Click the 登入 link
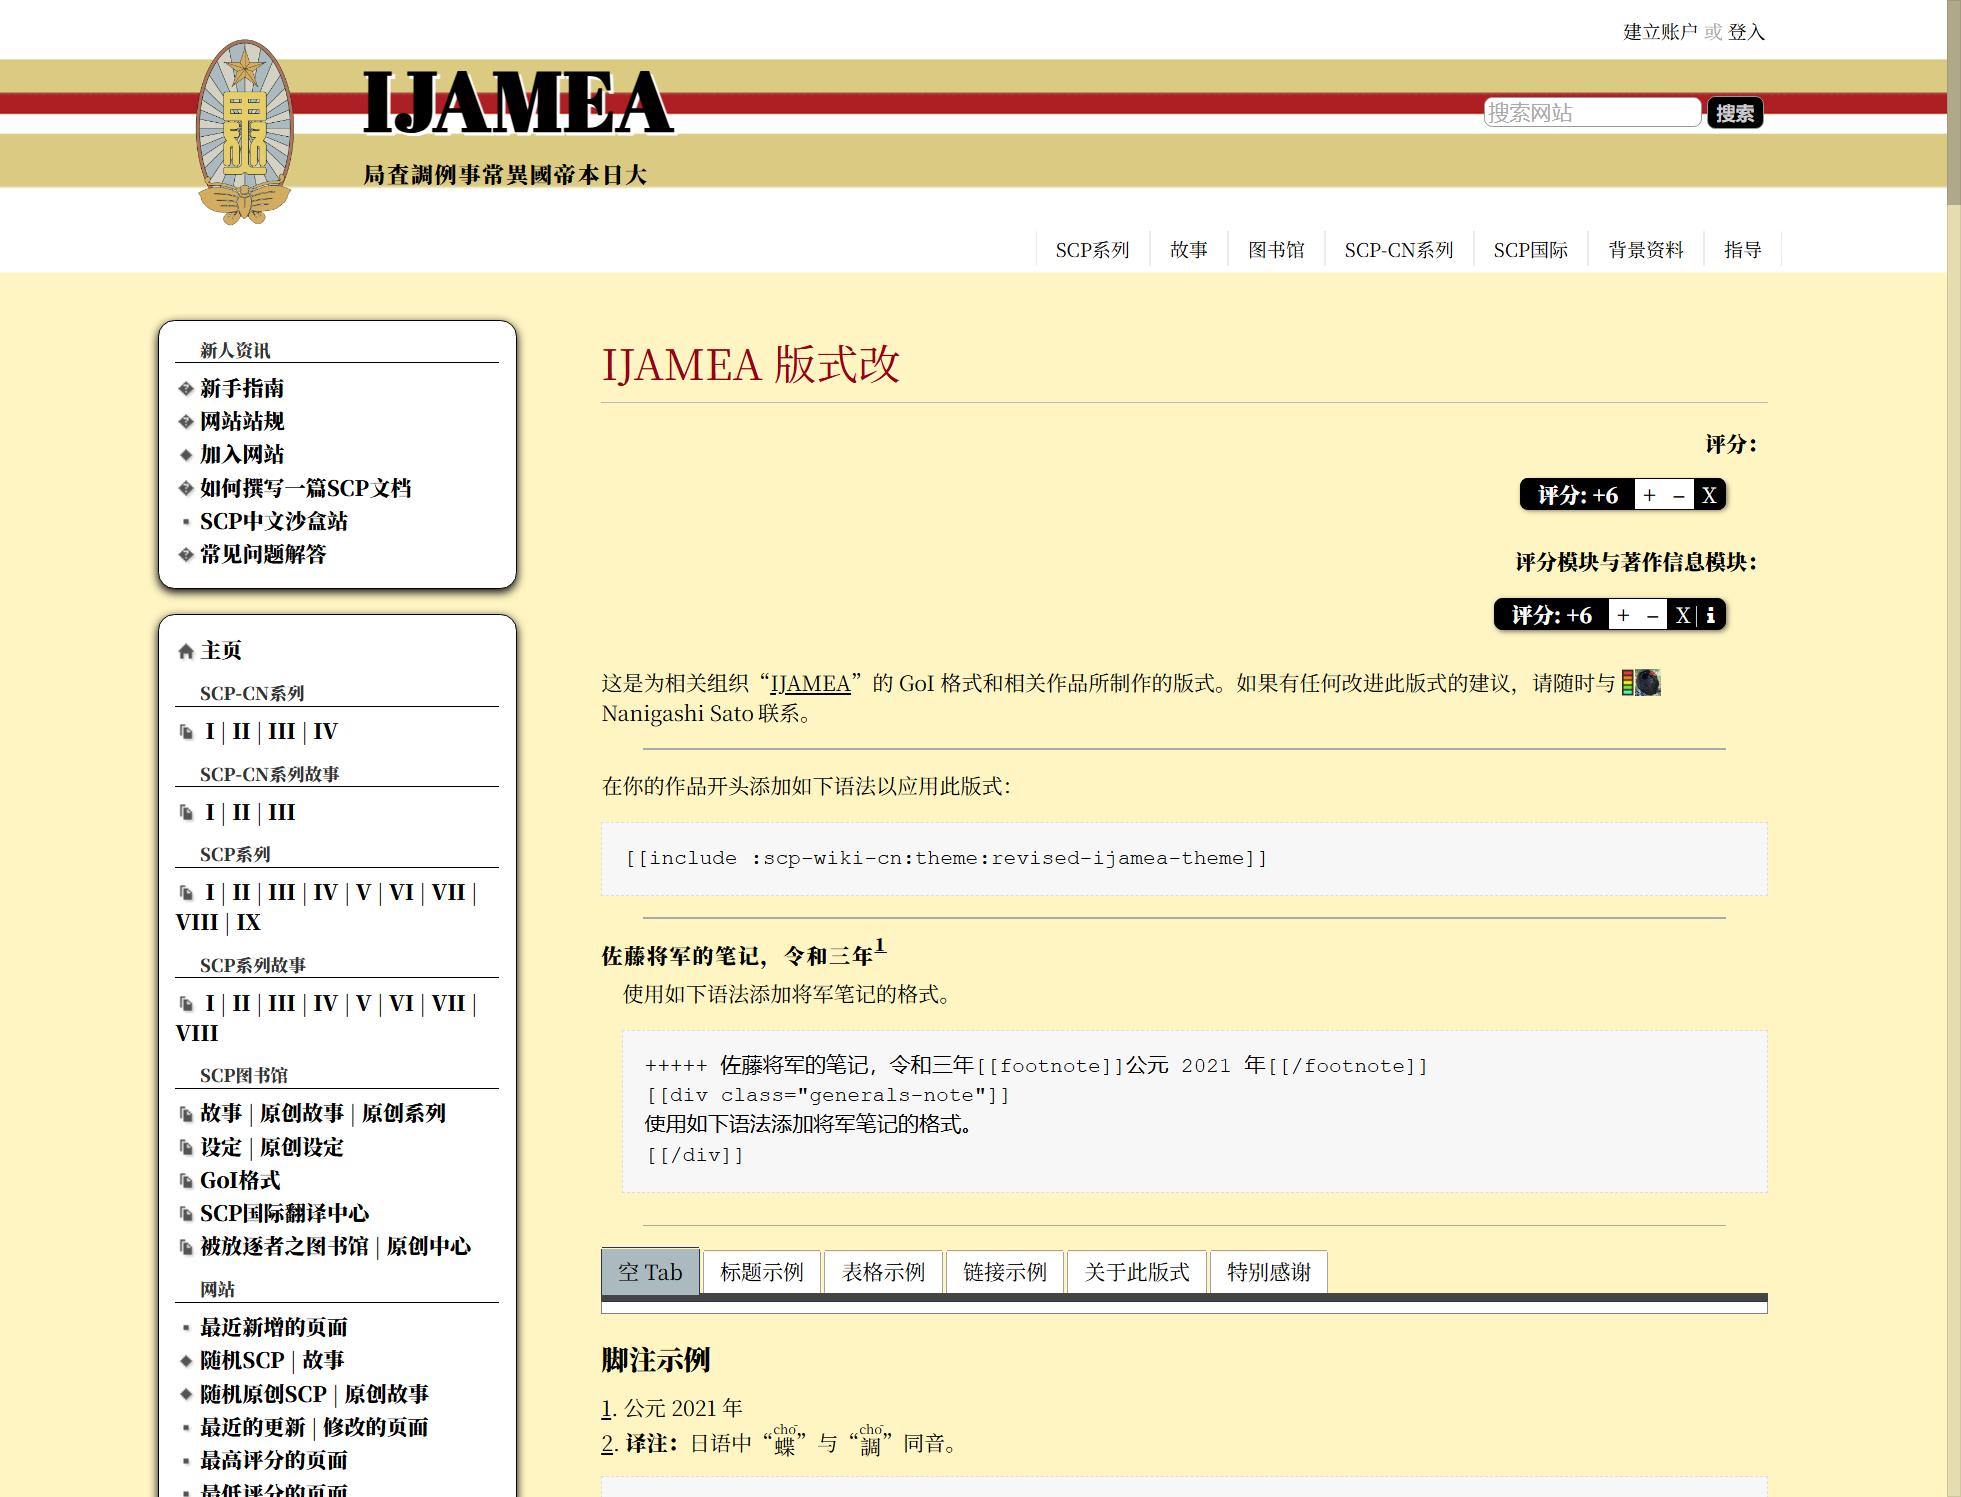 tap(1745, 33)
